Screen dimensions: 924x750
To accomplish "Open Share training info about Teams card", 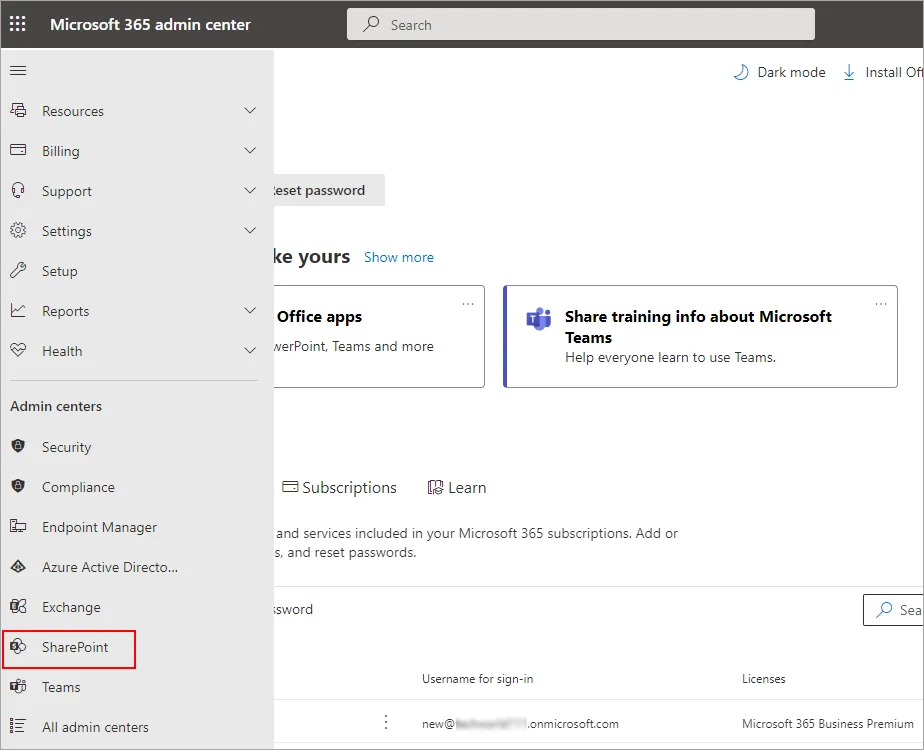I will coord(701,336).
